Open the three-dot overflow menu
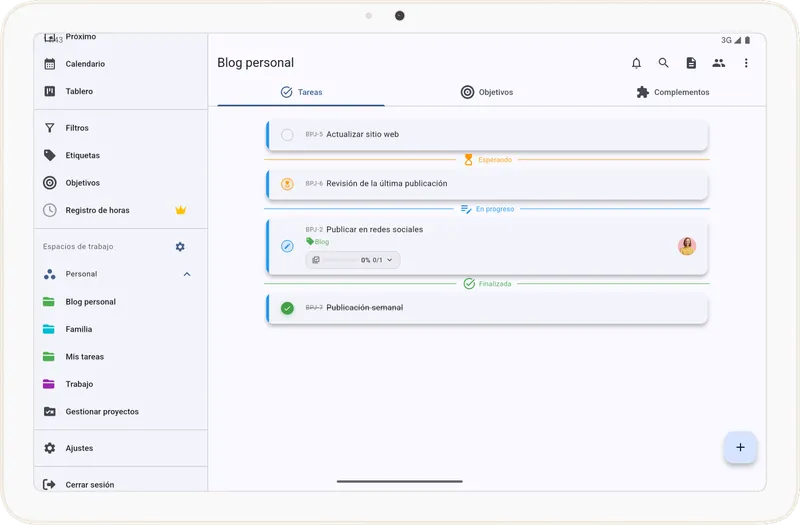 click(746, 63)
